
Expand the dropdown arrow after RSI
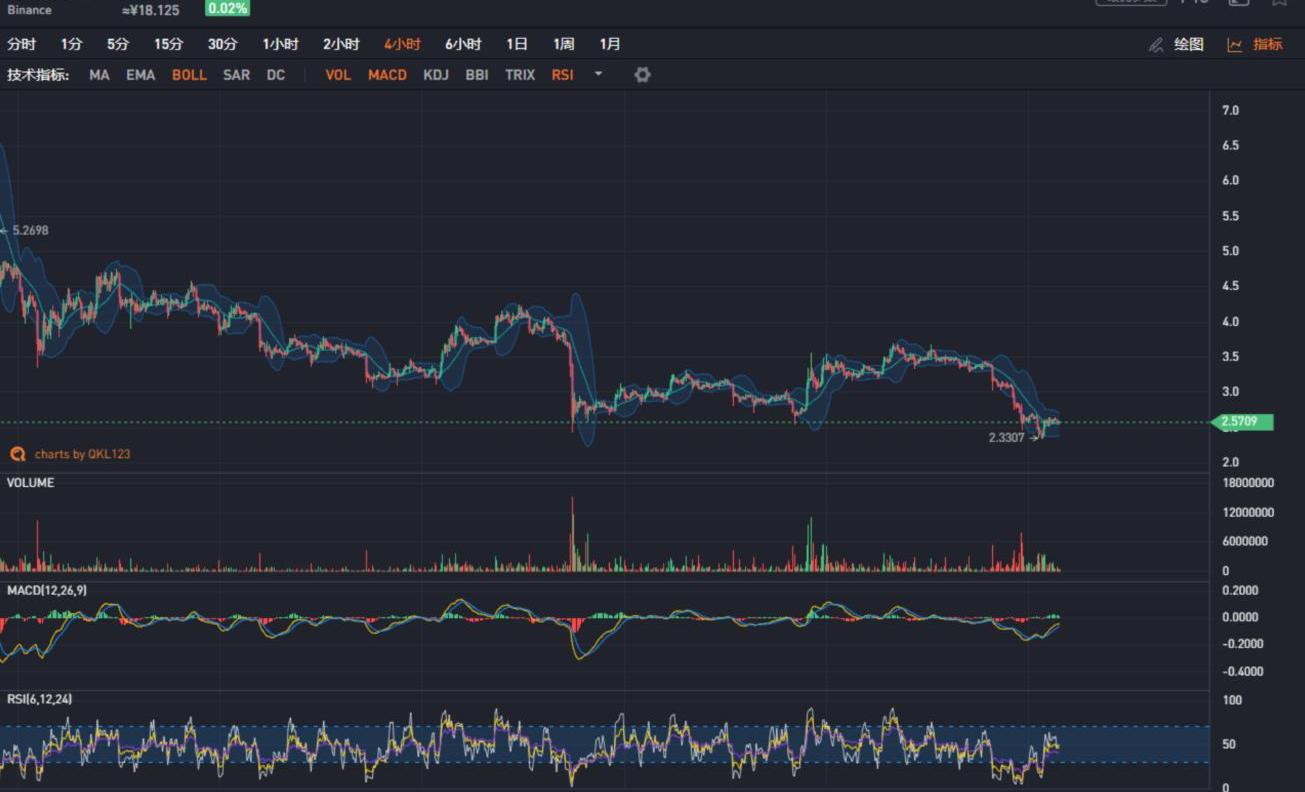pyautogui.click(x=598, y=74)
